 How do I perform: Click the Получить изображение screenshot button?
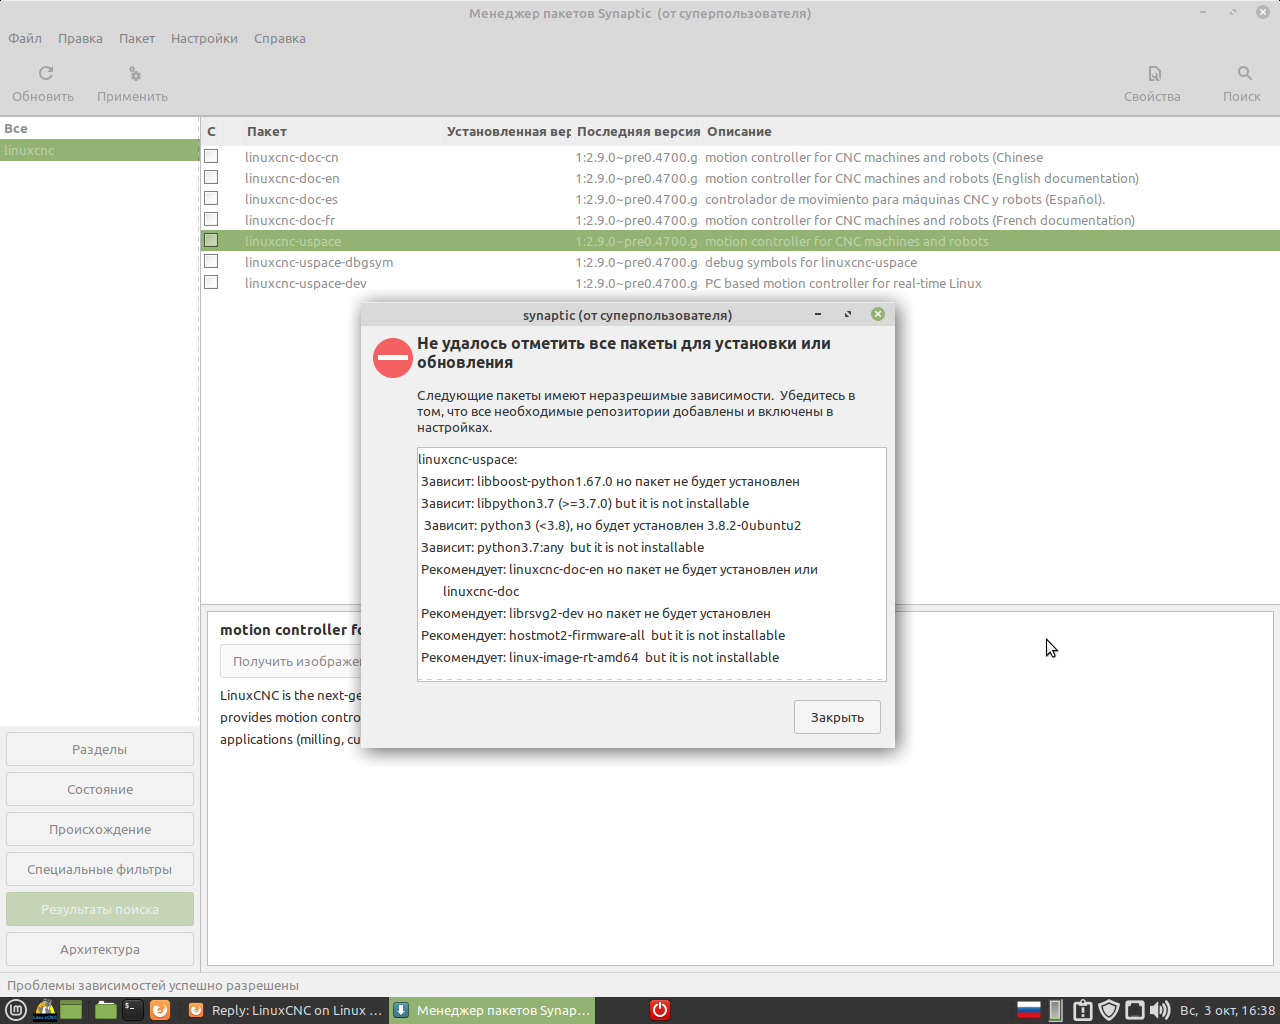(291, 661)
